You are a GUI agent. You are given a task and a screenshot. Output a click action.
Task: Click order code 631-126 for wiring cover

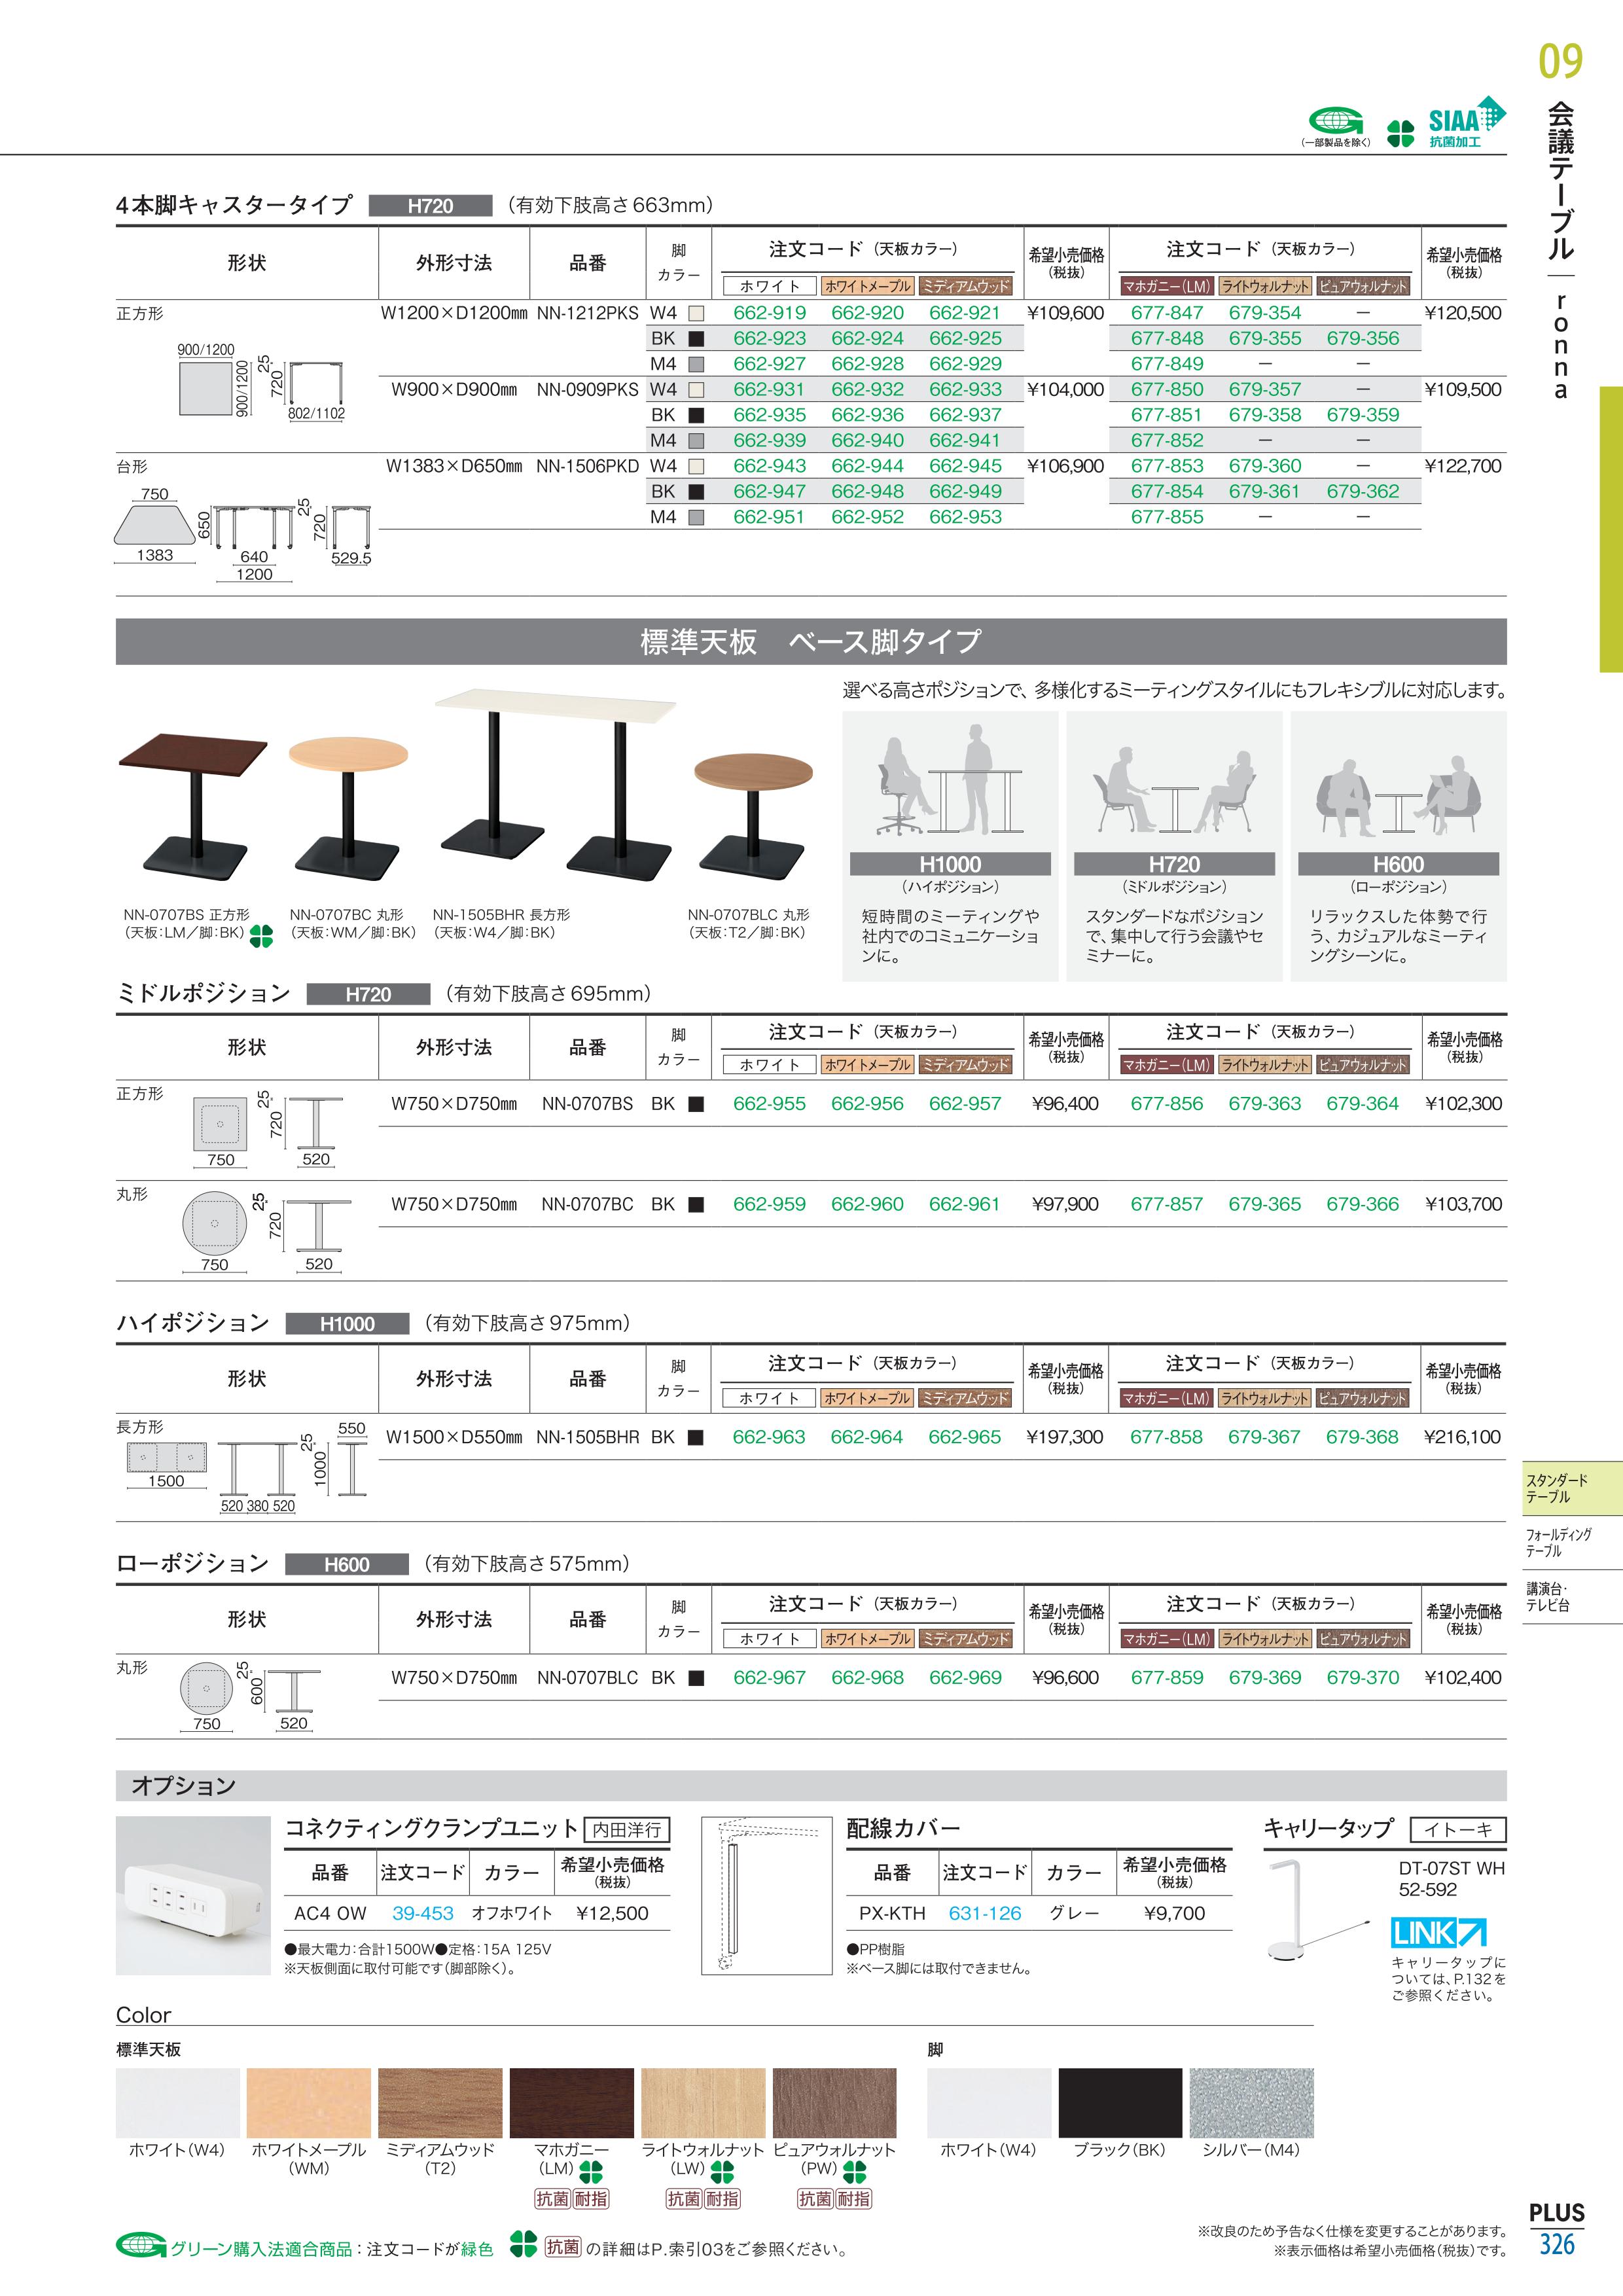point(985,1913)
